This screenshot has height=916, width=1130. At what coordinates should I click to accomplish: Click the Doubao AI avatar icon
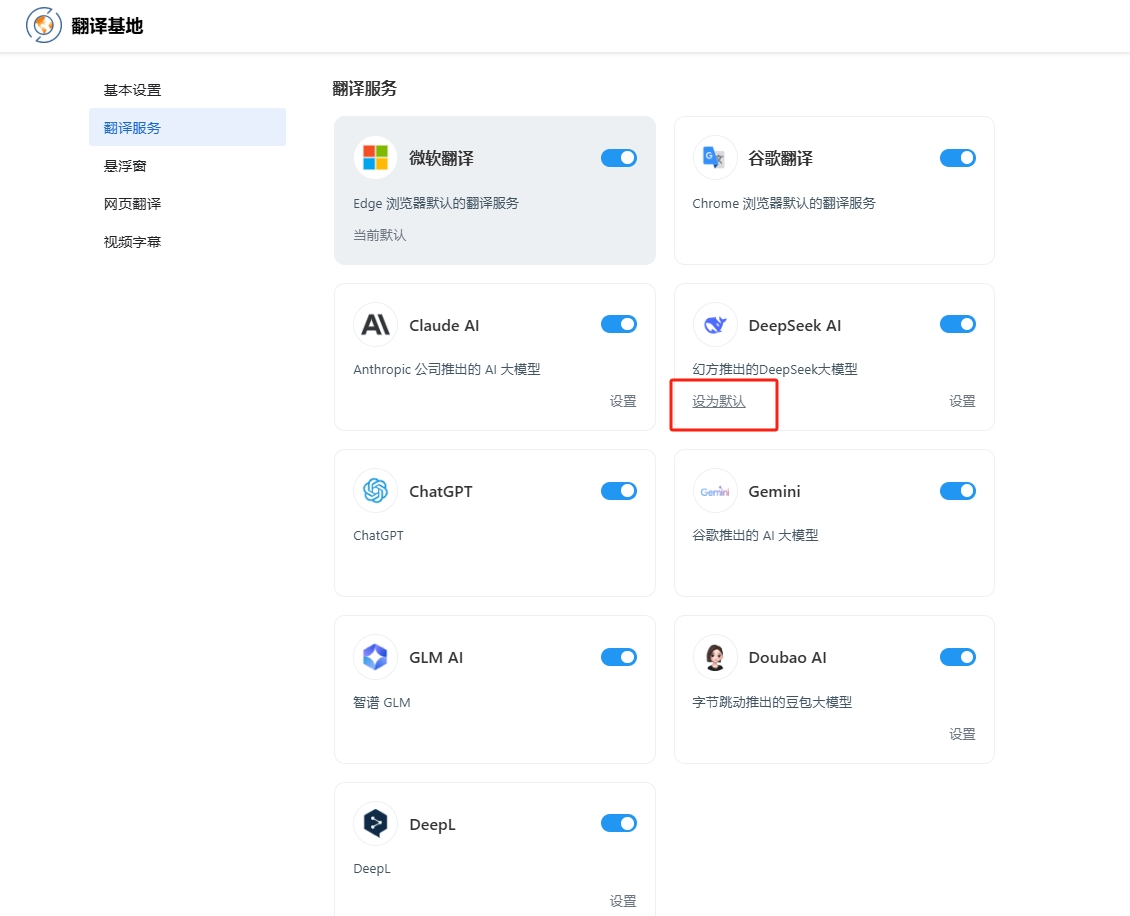pyautogui.click(x=715, y=657)
